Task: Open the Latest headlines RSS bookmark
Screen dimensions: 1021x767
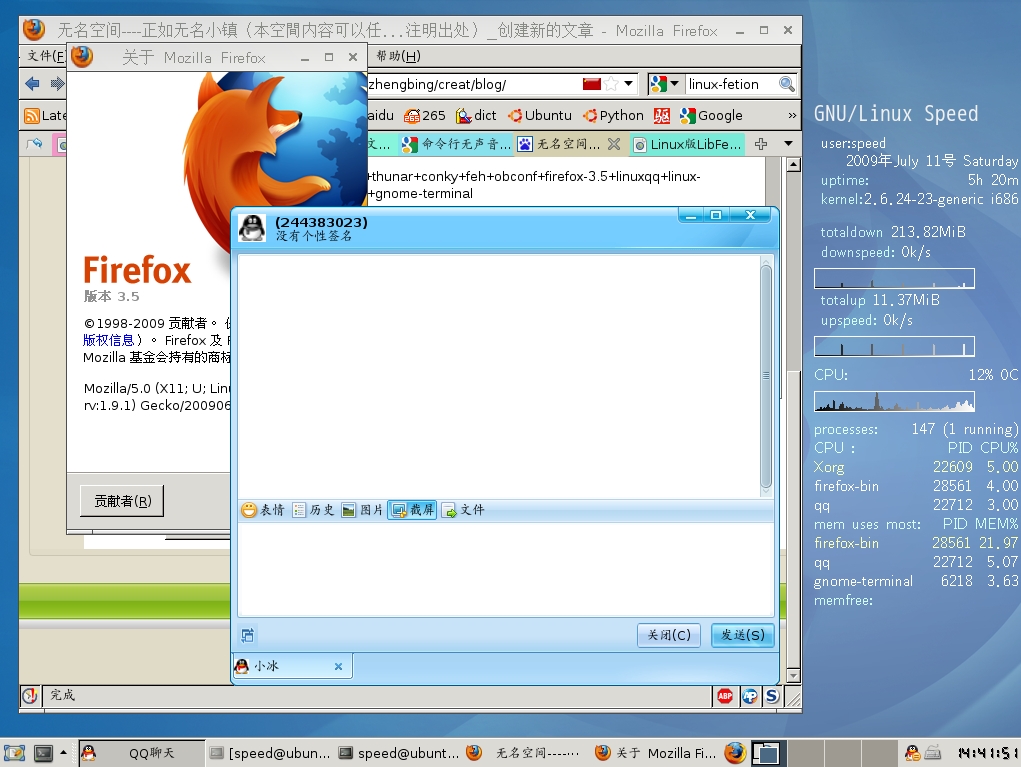Action: (45, 116)
